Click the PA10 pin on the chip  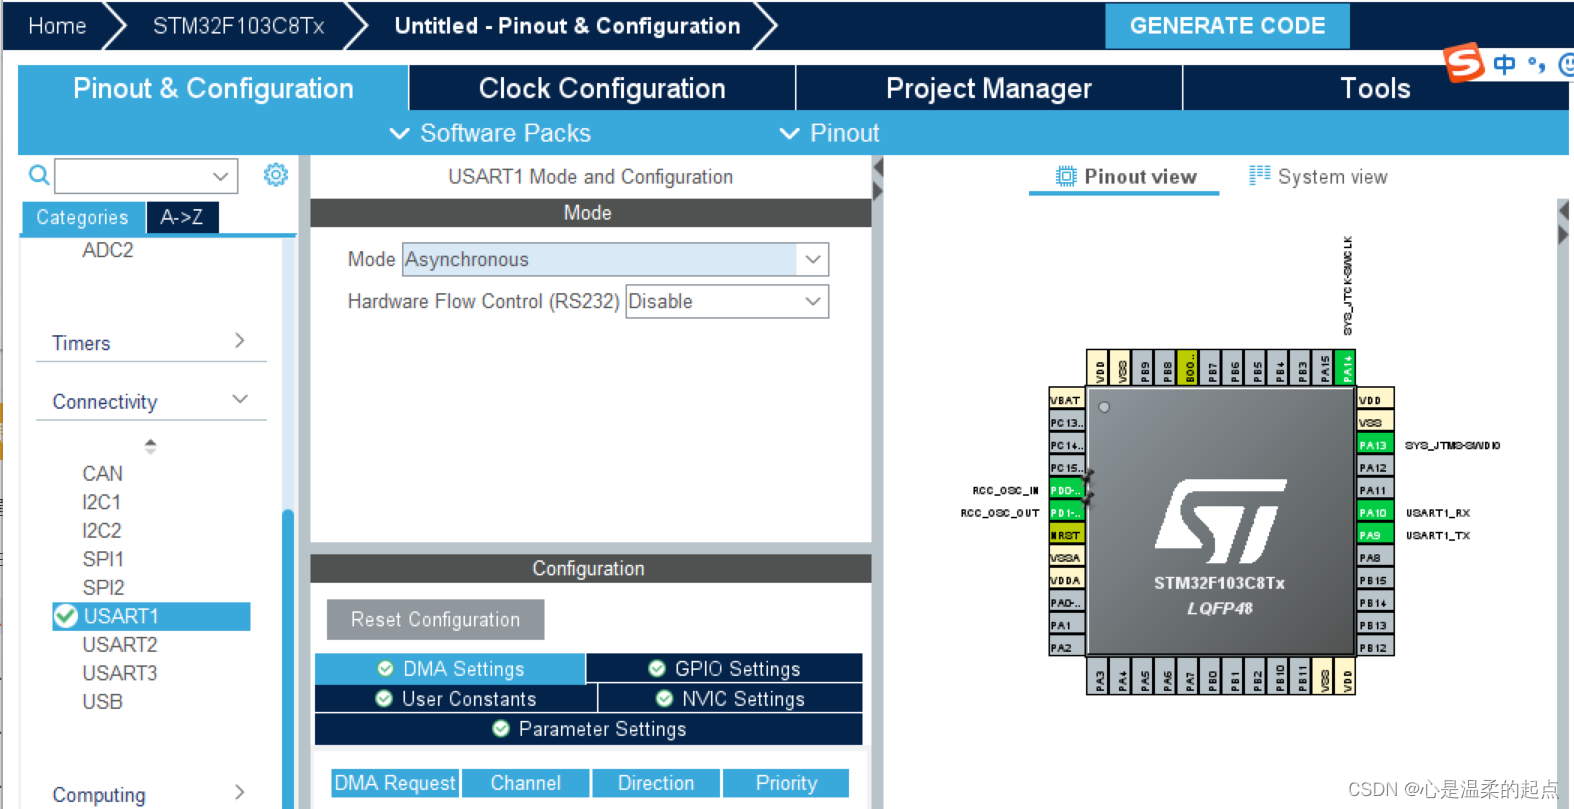(x=1375, y=513)
